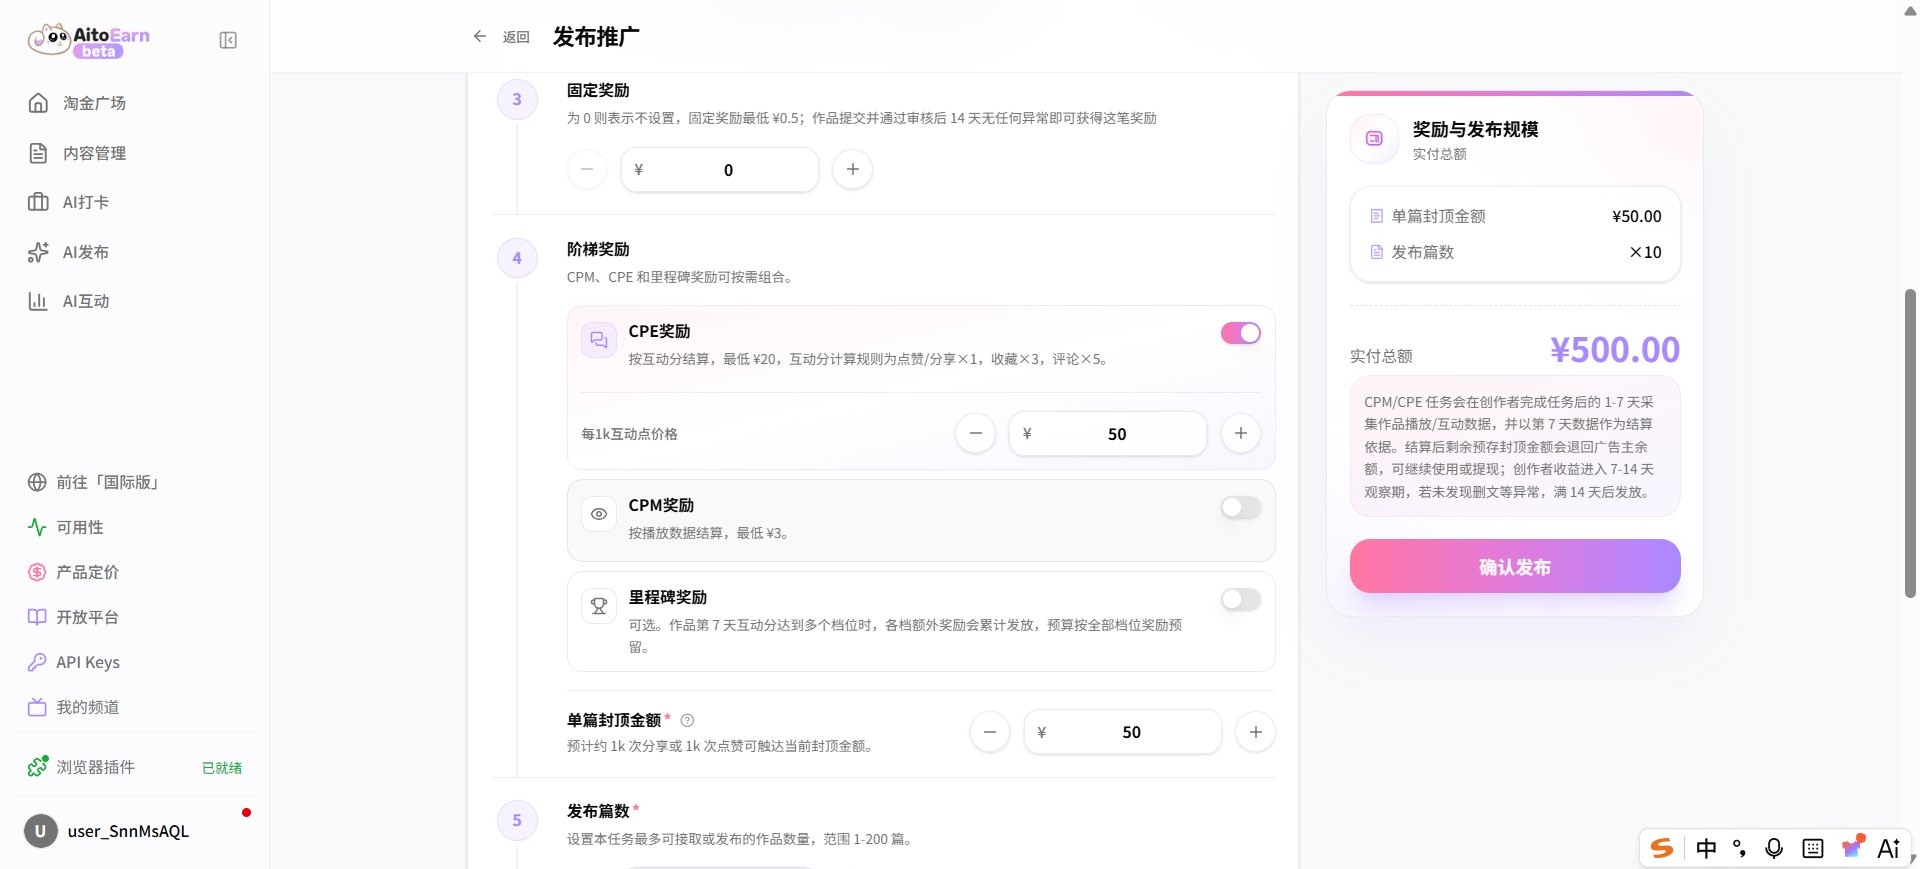Click the 产品定价 dollar coin icon
1920x869 pixels.
(37, 572)
